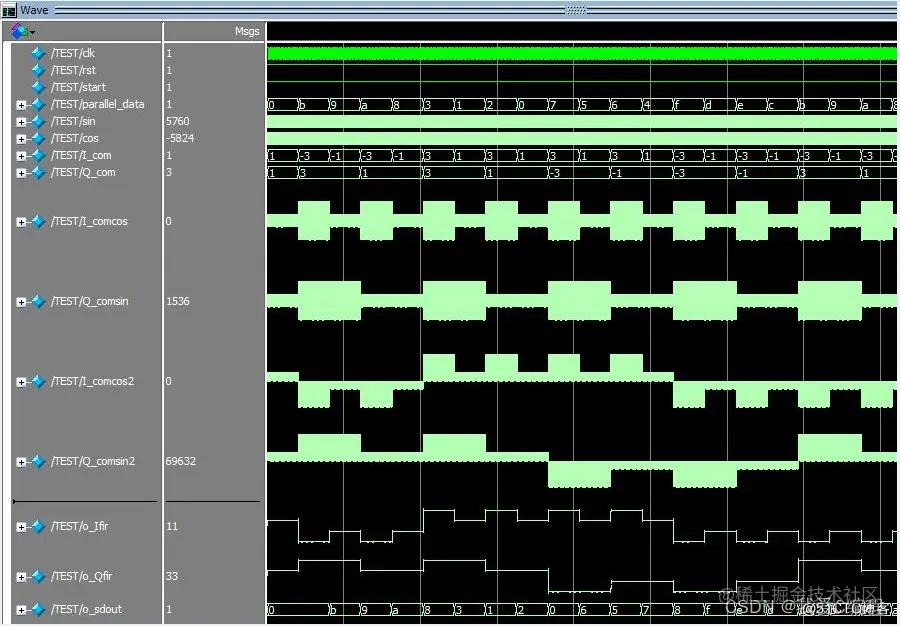
Task: Click the /TEST/o_Ifir signal icon
Action: pyautogui.click(x=38, y=526)
